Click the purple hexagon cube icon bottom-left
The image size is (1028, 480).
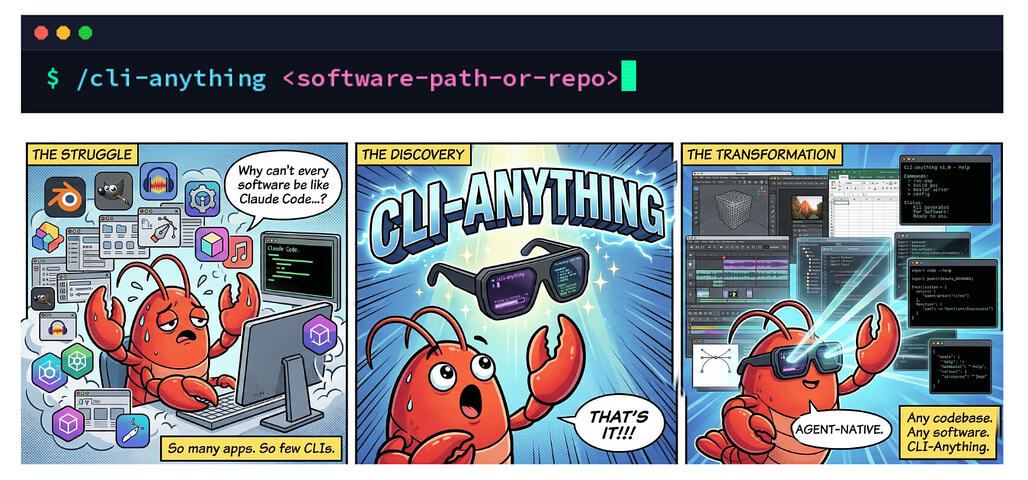click(68, 424)
